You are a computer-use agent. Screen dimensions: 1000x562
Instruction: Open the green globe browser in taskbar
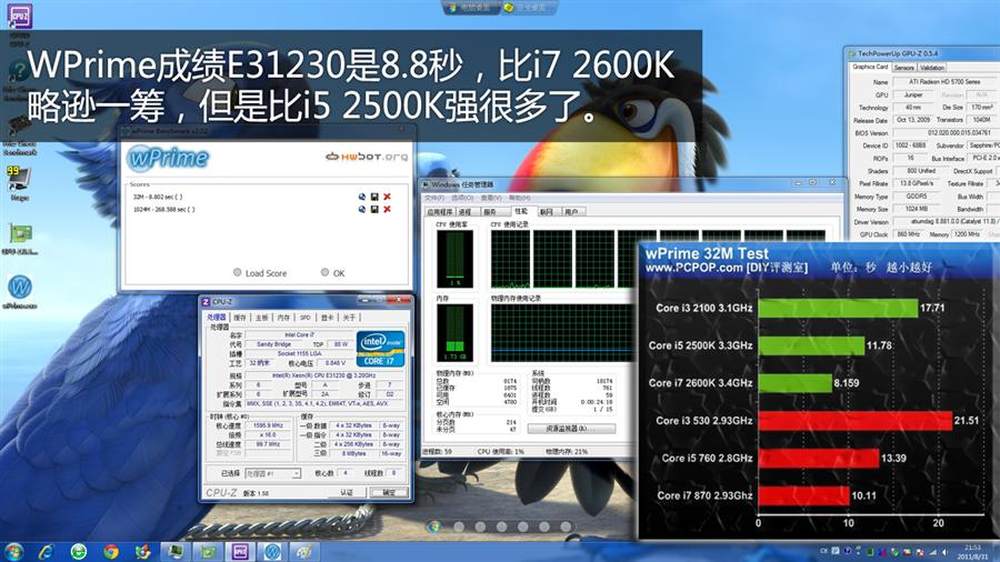pyautogui.click(x=78, y=551)
